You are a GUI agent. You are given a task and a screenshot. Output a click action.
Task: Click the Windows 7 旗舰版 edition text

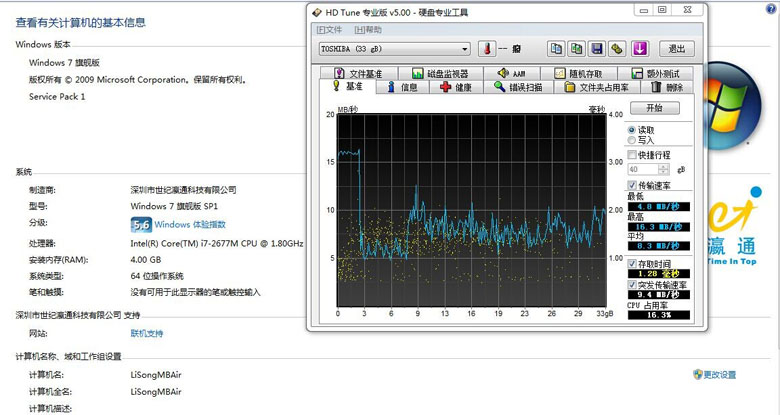pyautogui.click(x=64, y=62)
